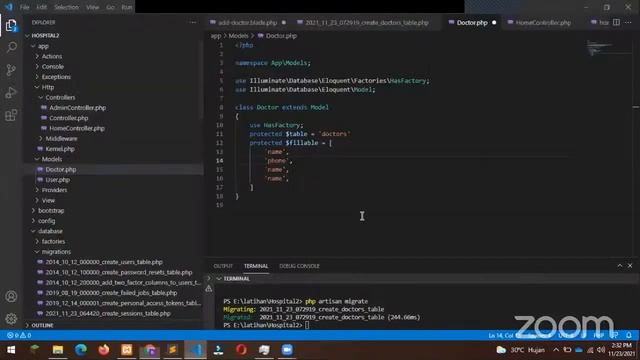This screenshot has width=640, height=360.
Task: Expand the Exceptions folder
Action: pos(56,77)
